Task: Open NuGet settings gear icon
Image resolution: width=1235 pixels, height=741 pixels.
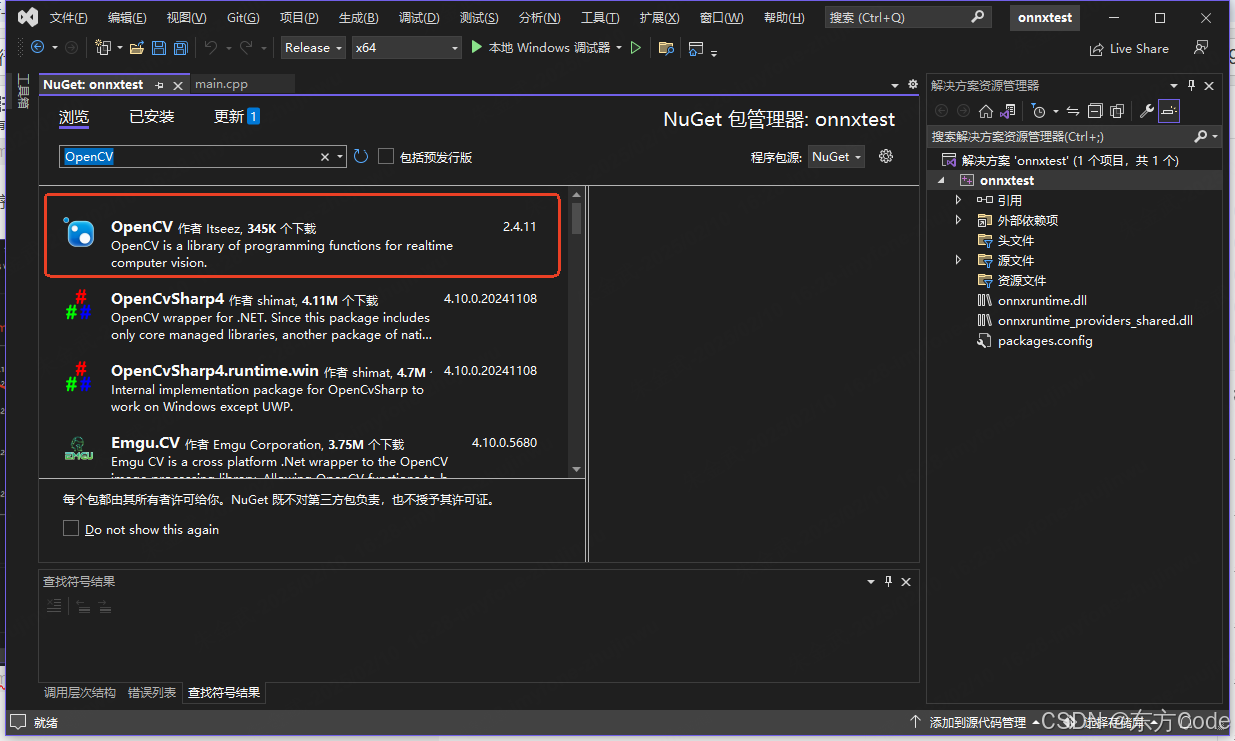Action: click(x=885, y=156)
